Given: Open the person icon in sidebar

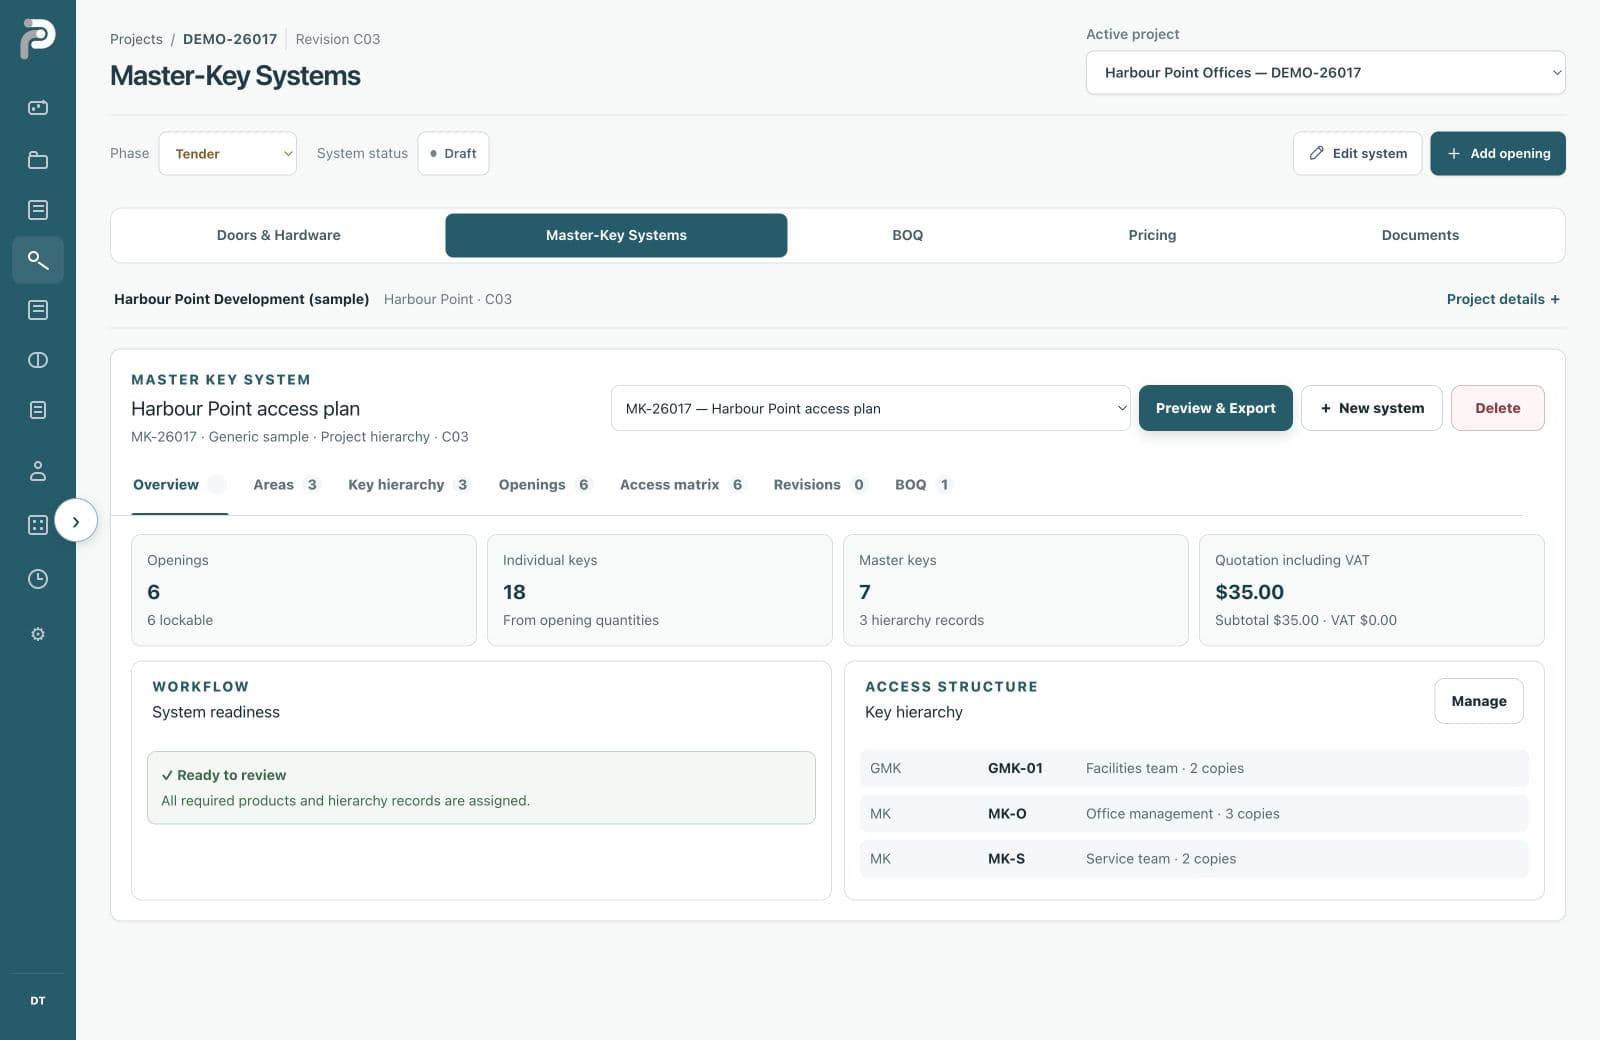Looking at the screenshot, I should coord(38,471).
